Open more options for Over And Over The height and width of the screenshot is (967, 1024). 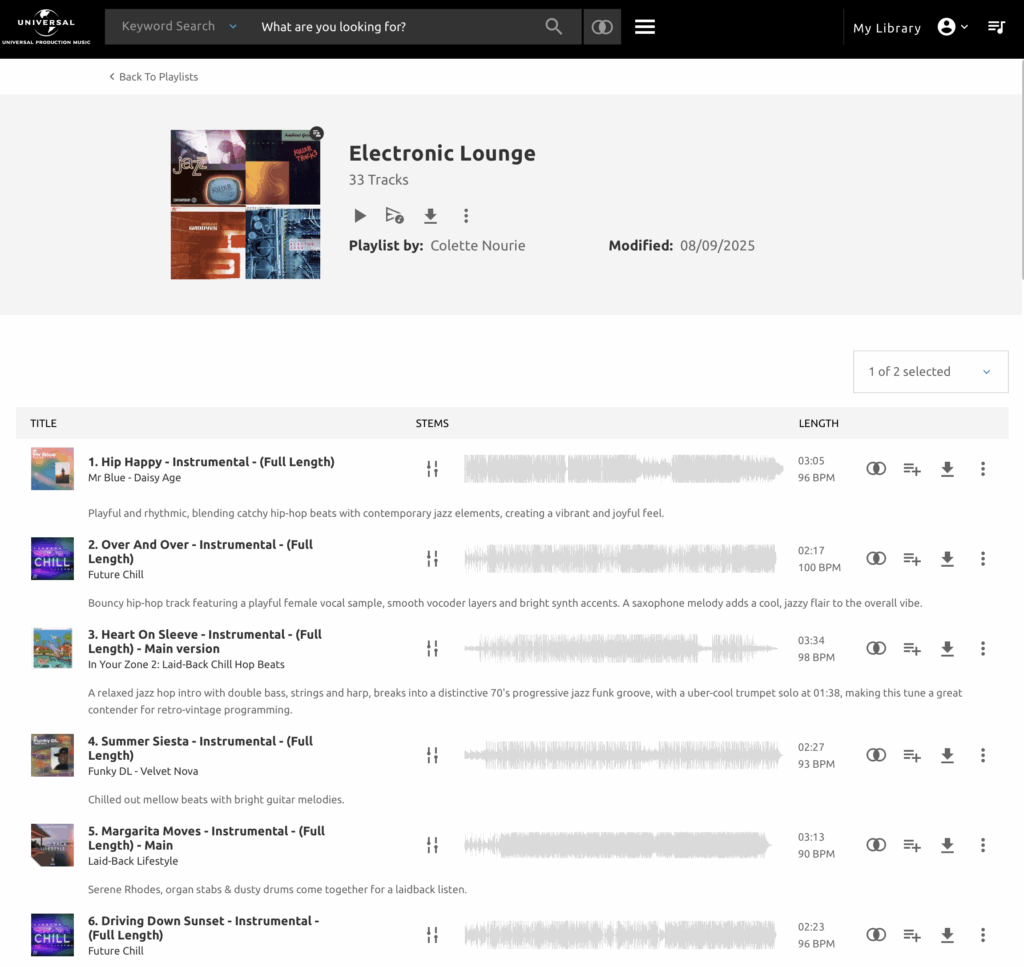tap(982, 559)
